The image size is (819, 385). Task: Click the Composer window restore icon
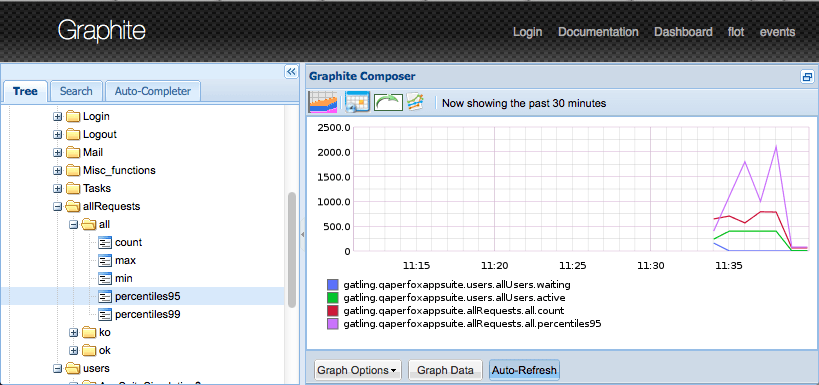(x=807, y=77)
